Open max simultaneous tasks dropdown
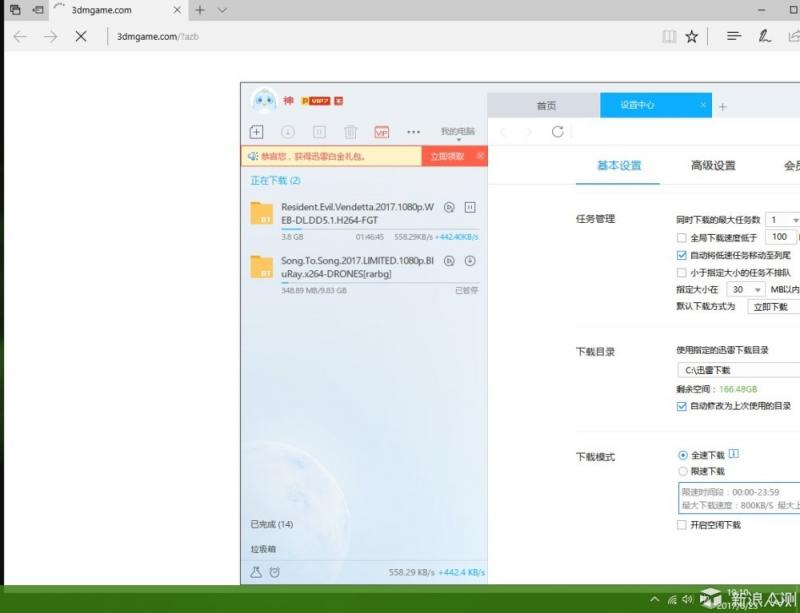800x613 pixels. [x=783, y=219]
